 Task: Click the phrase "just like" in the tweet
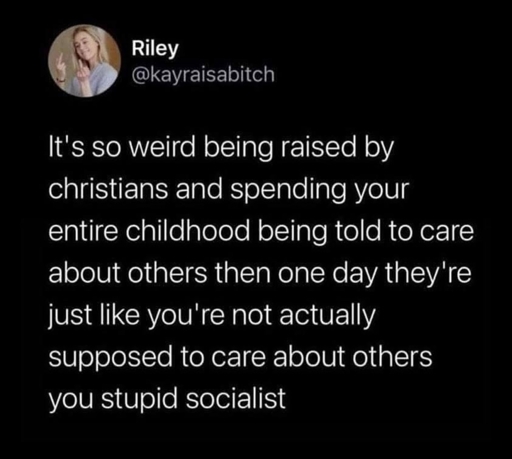(x=93, y=316)
